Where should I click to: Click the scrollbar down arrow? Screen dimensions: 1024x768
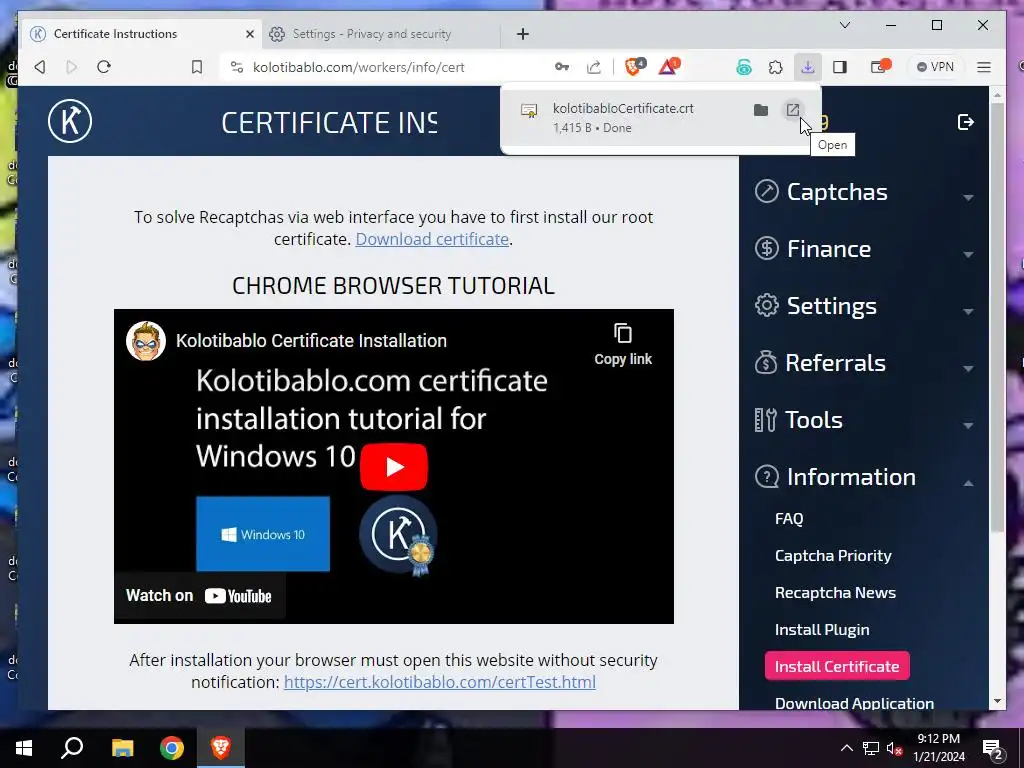click(x=997, y=701)
